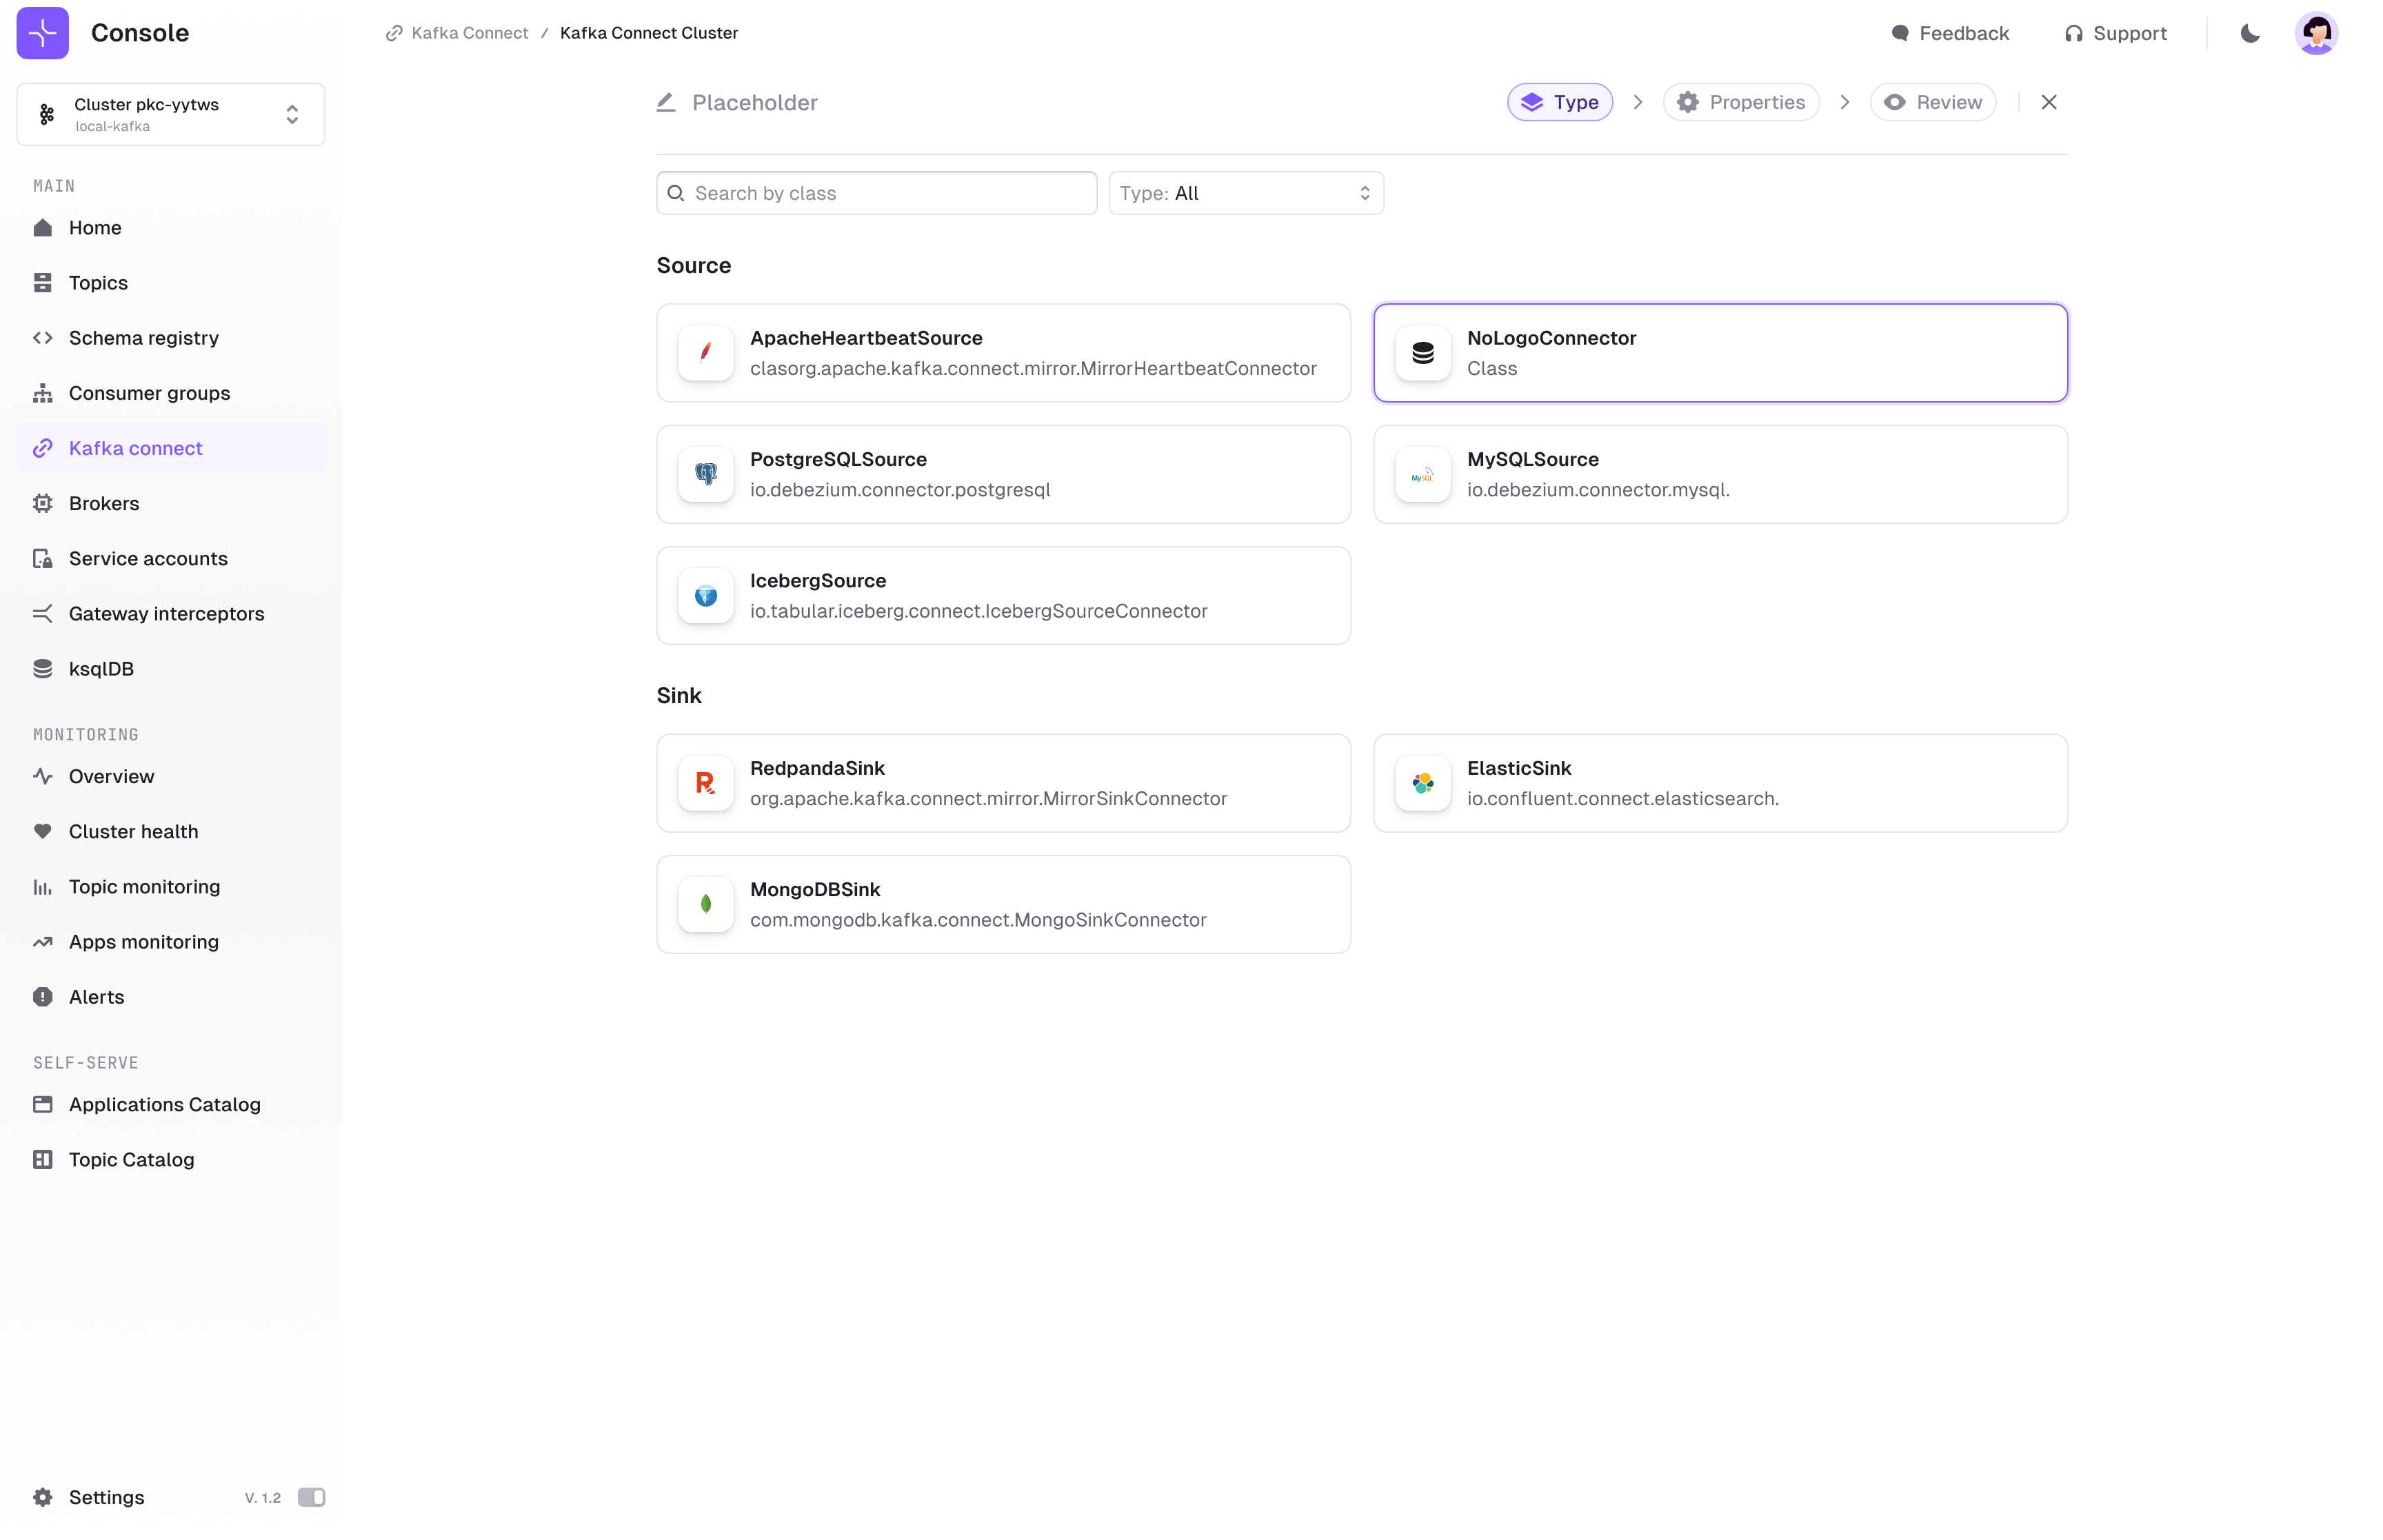
Task: Click inside the Search by class field
Action: pos(875,192)
